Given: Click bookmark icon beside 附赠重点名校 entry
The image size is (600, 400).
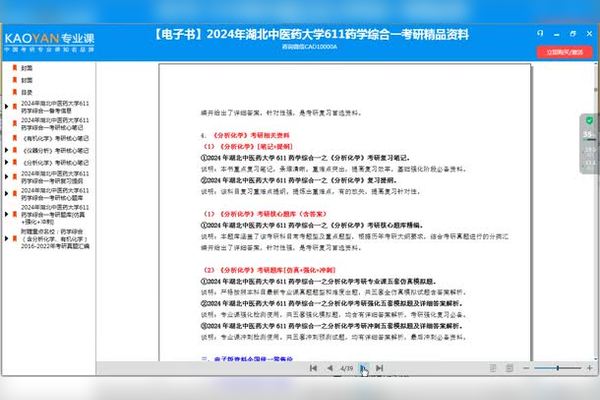Looking at the screenshot, I should pos(15,238).
